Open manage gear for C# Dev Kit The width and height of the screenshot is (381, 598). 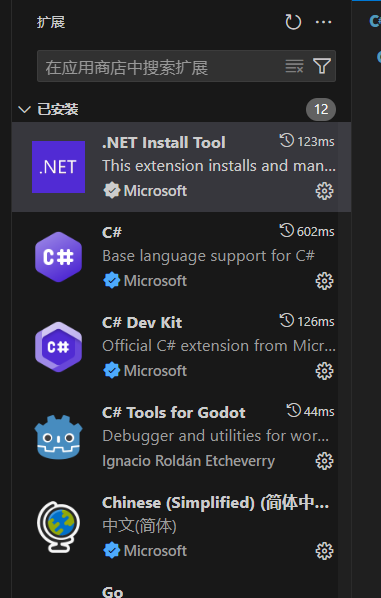click(x=324, y=371)
